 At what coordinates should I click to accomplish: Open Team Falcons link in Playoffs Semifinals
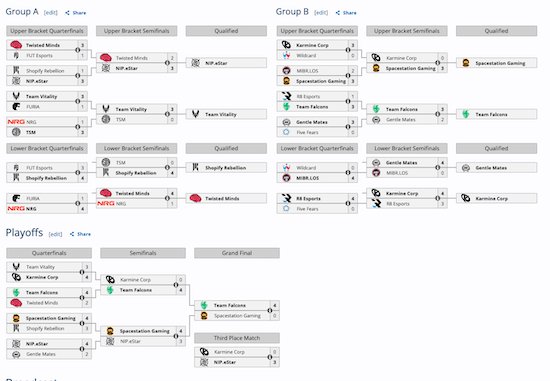(136, 290)
